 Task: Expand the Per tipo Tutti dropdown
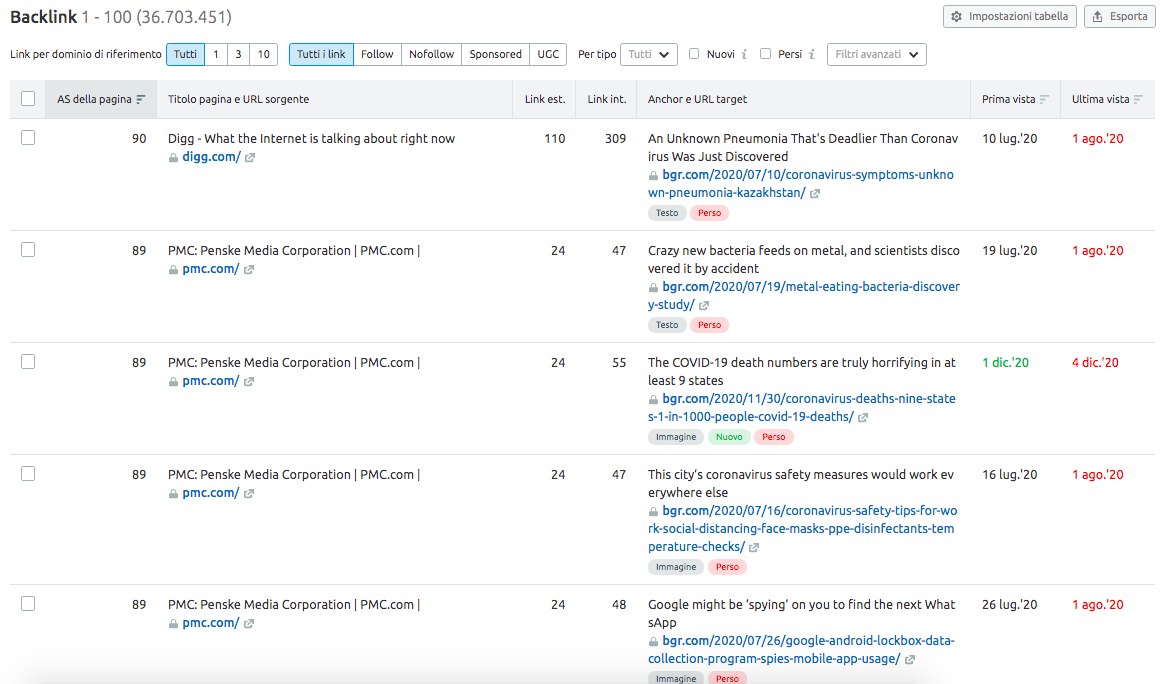click(x=649, y=54)
